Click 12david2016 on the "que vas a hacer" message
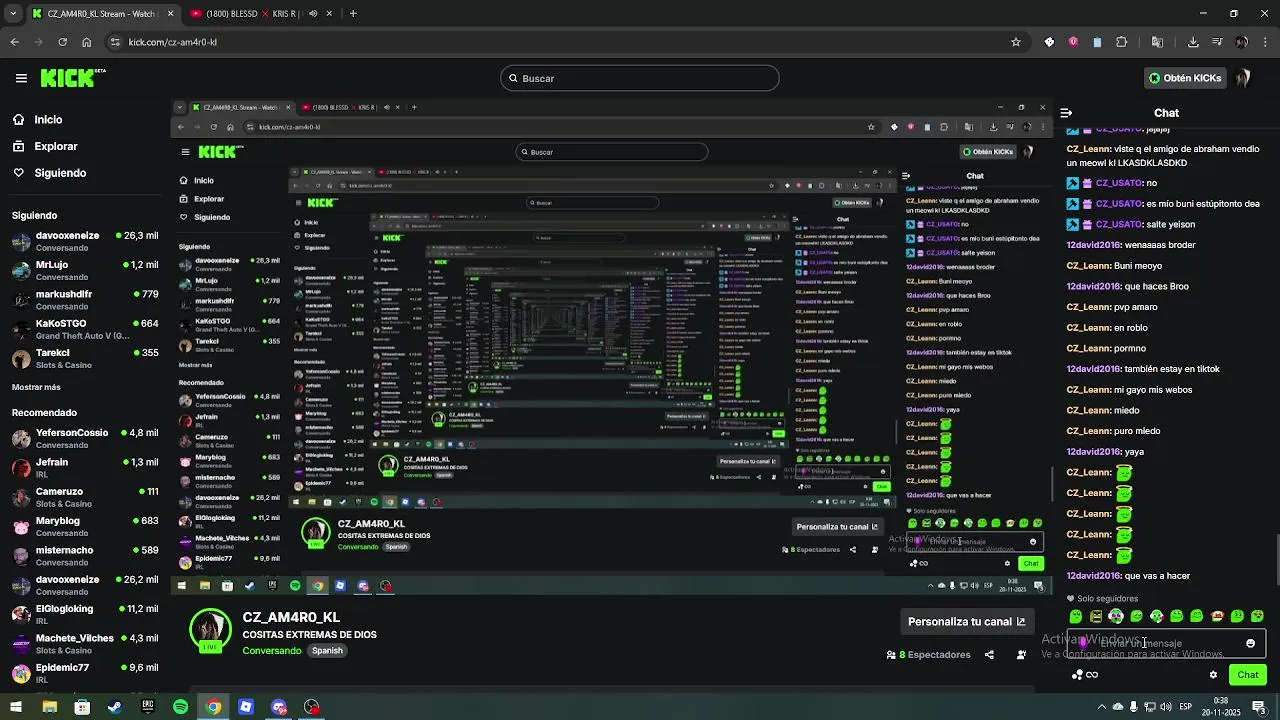 click(1094, 576)
